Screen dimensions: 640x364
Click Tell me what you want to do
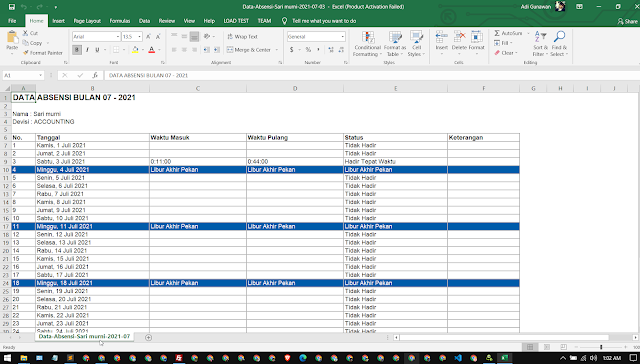pos(324,21)
